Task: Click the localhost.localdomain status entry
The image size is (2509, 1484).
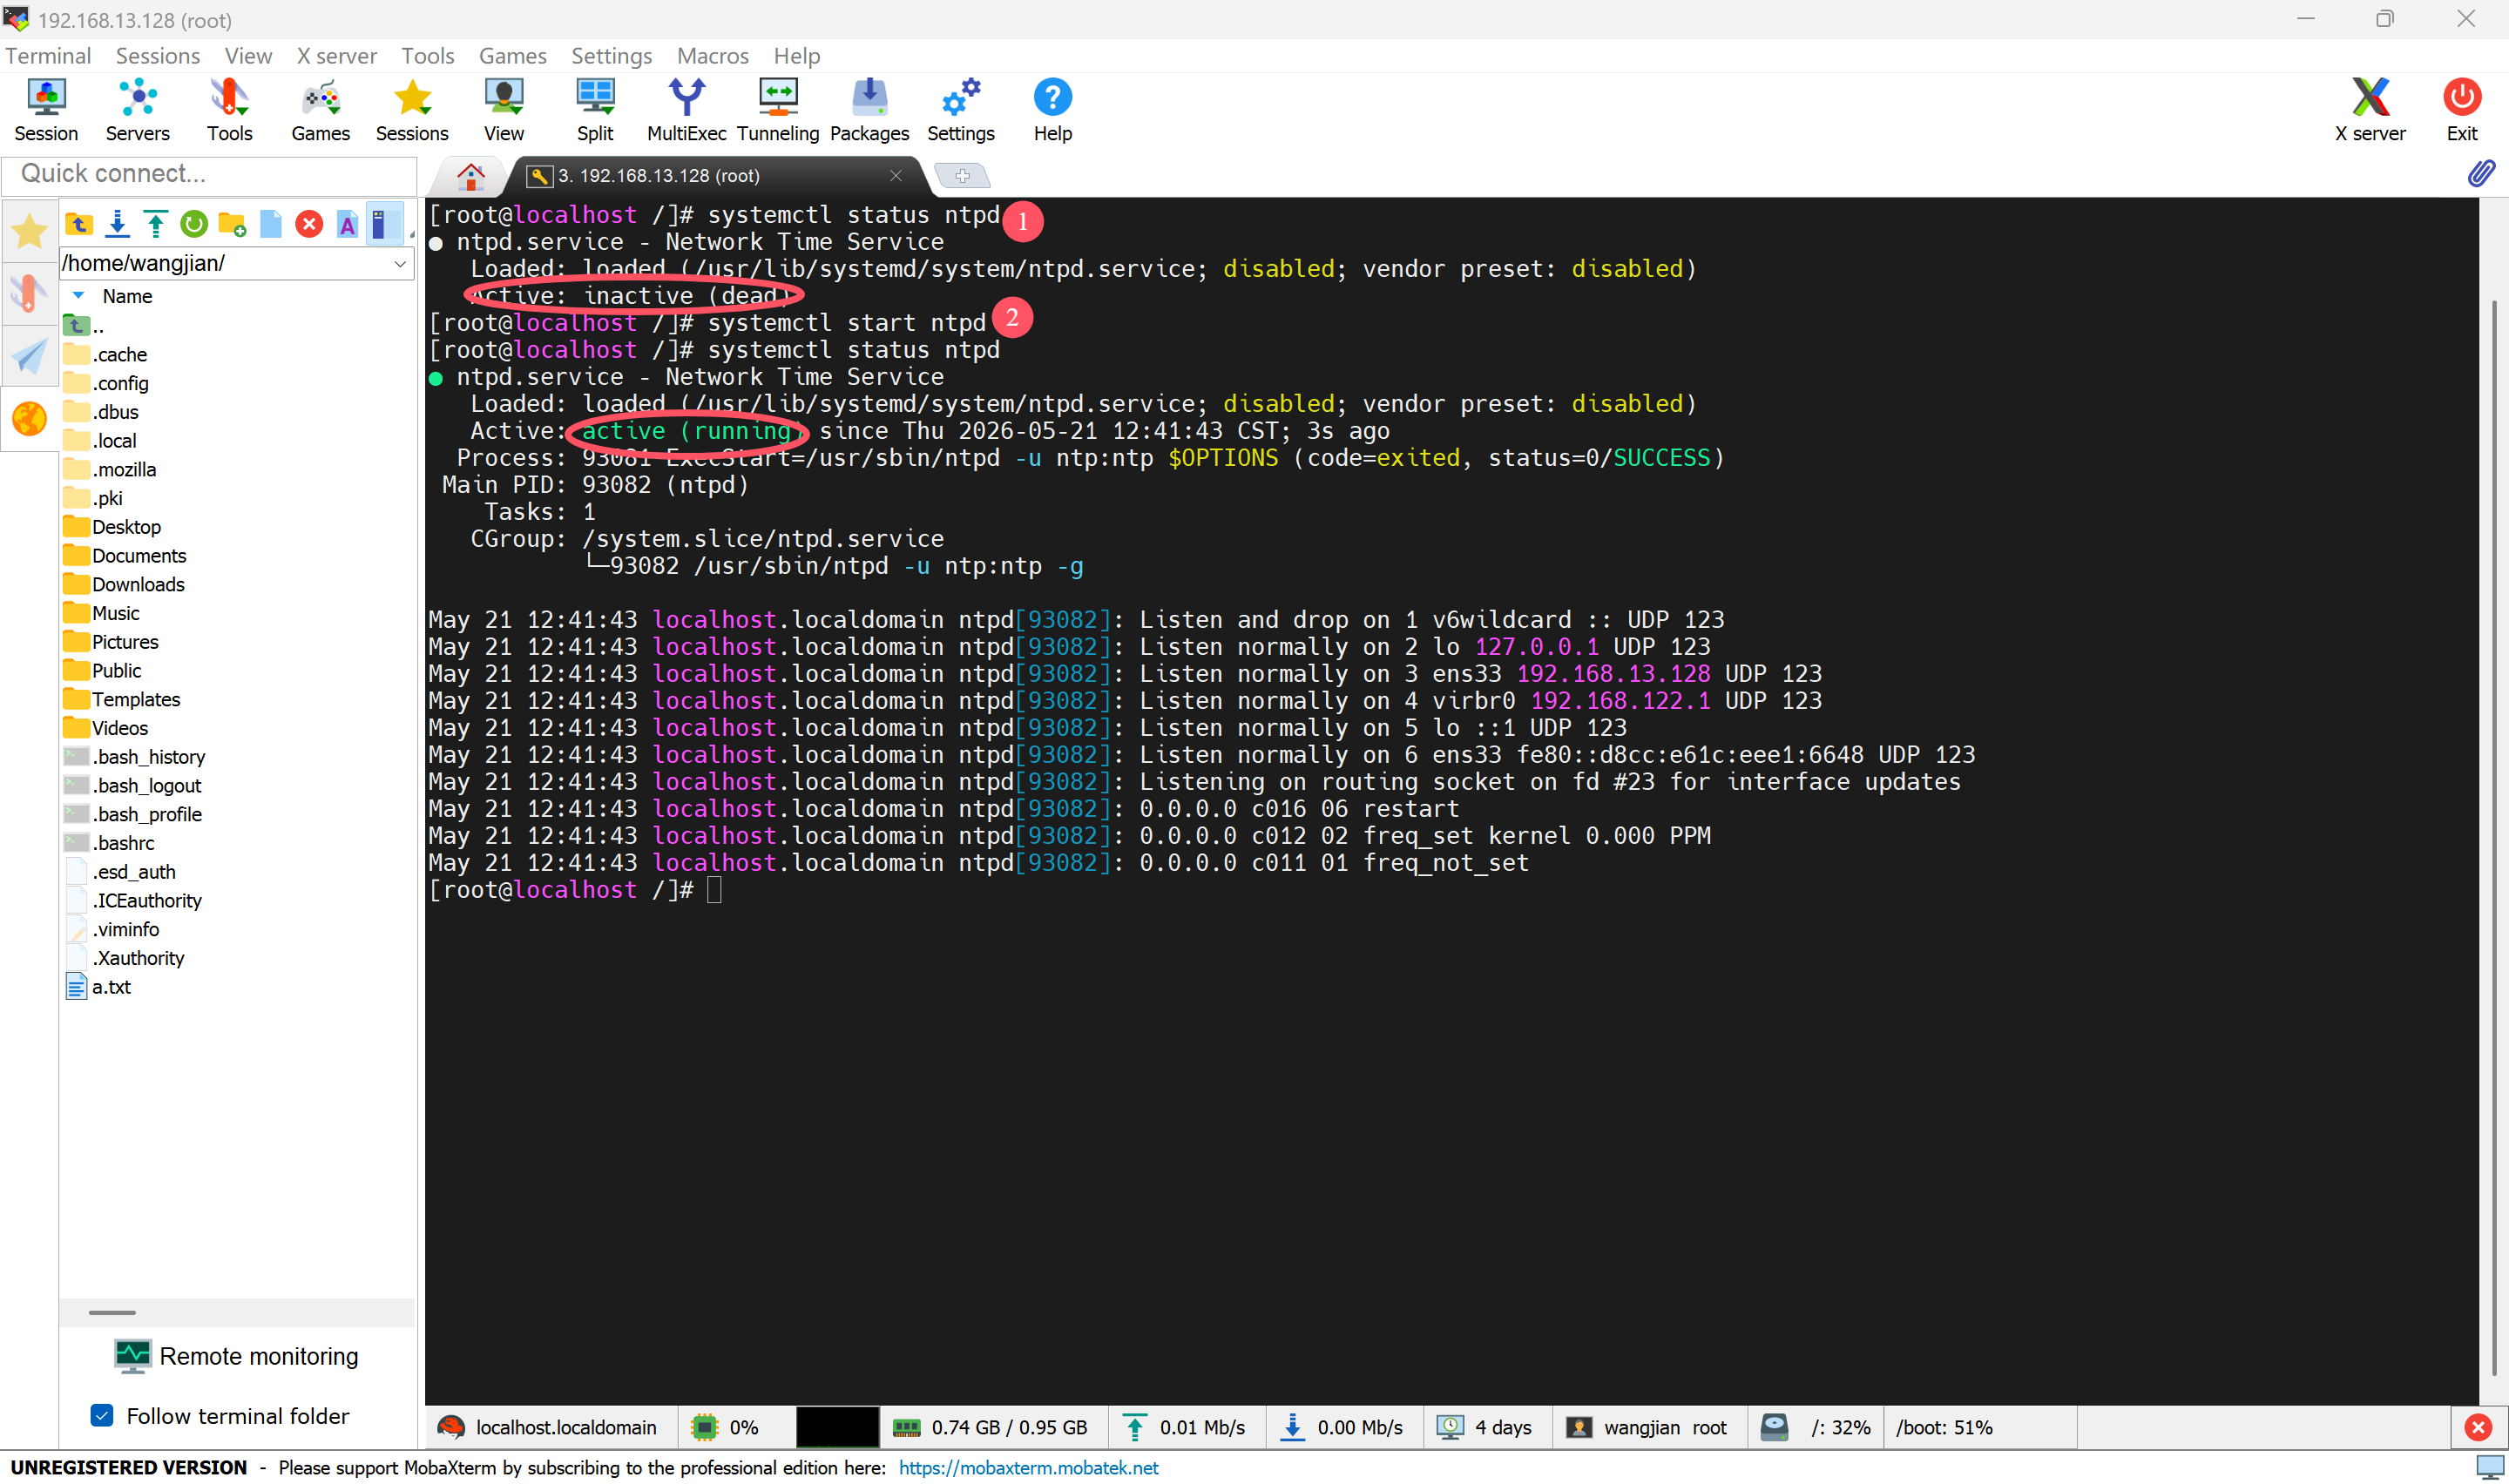Action: (547, 1428)
